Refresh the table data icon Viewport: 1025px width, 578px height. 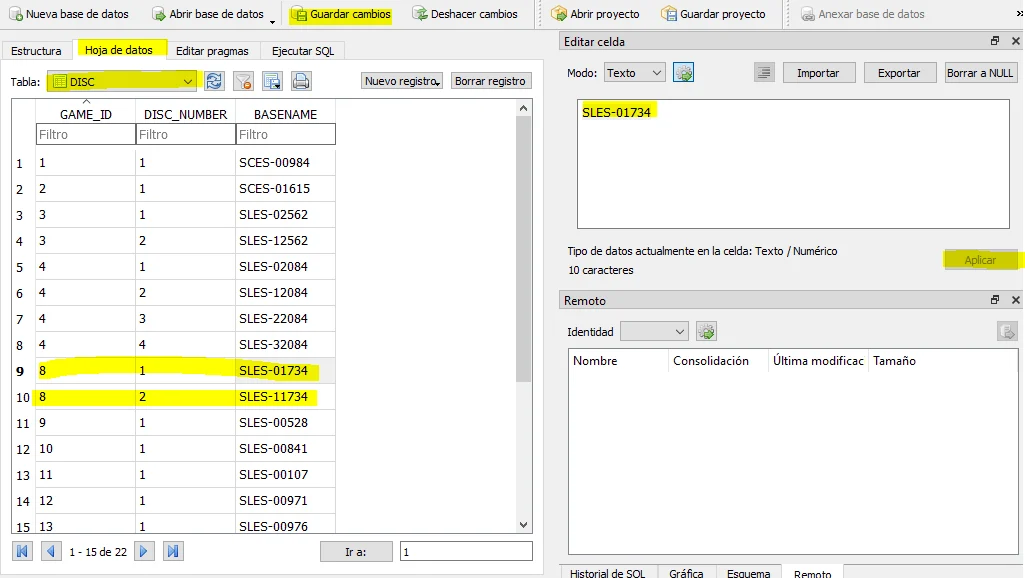[x=214, y=81]
